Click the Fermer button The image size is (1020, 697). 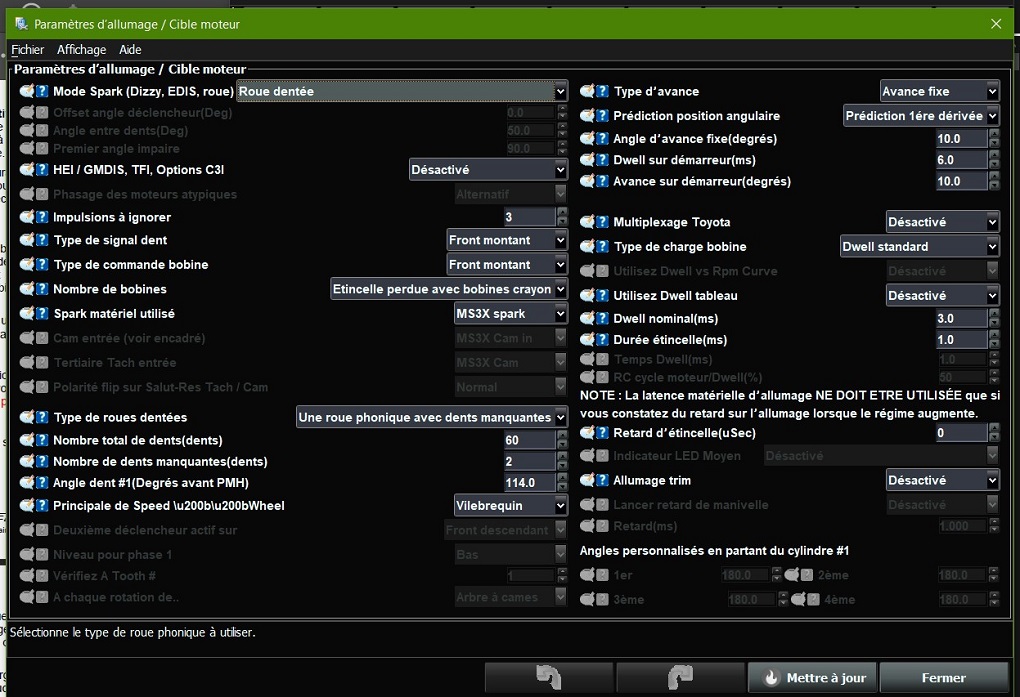(x=943, y=677)
